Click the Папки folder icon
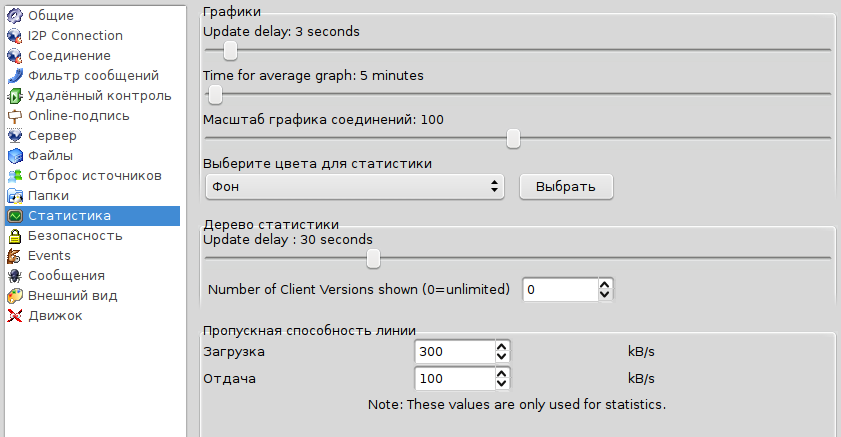 pyautogui.click(x=14, y=196)
